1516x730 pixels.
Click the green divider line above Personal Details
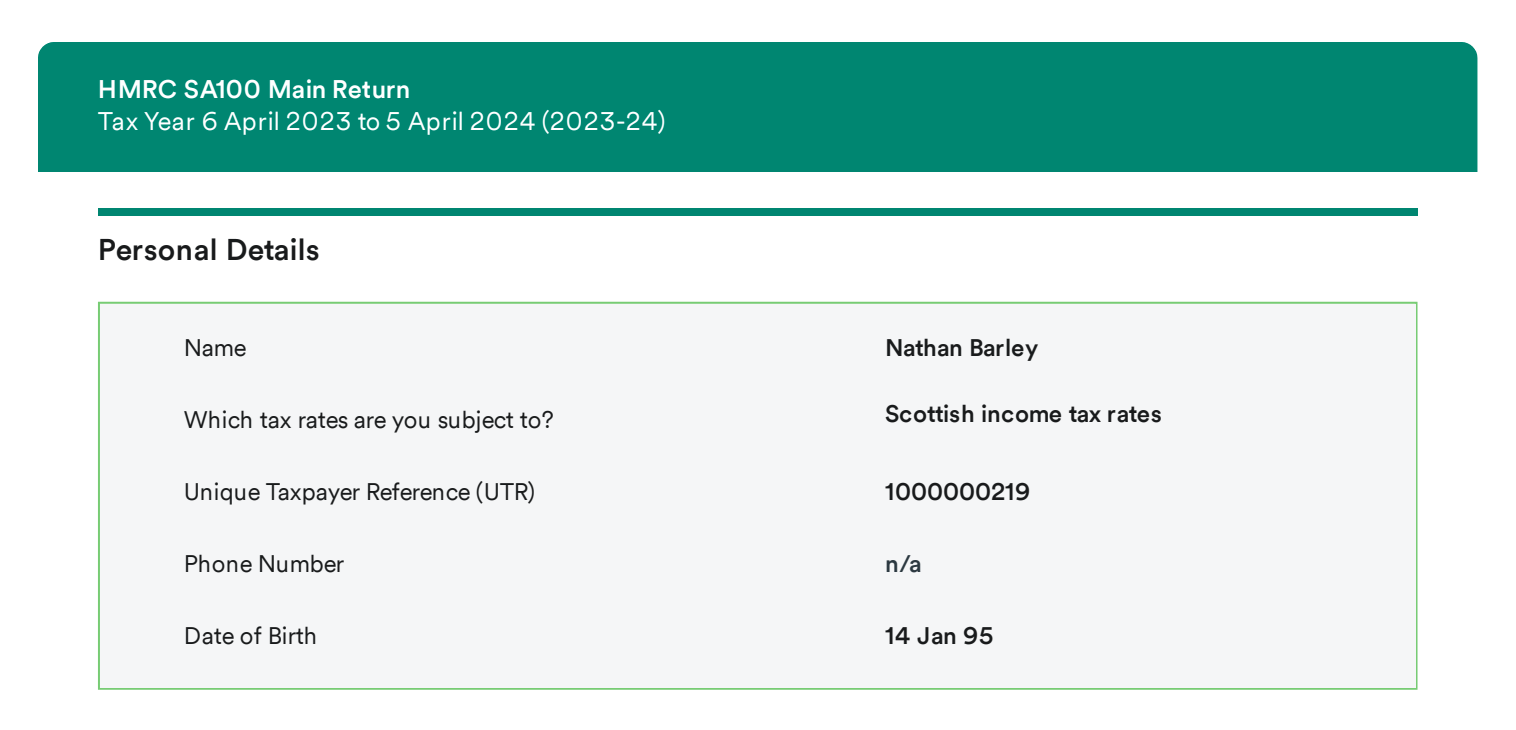757,212
